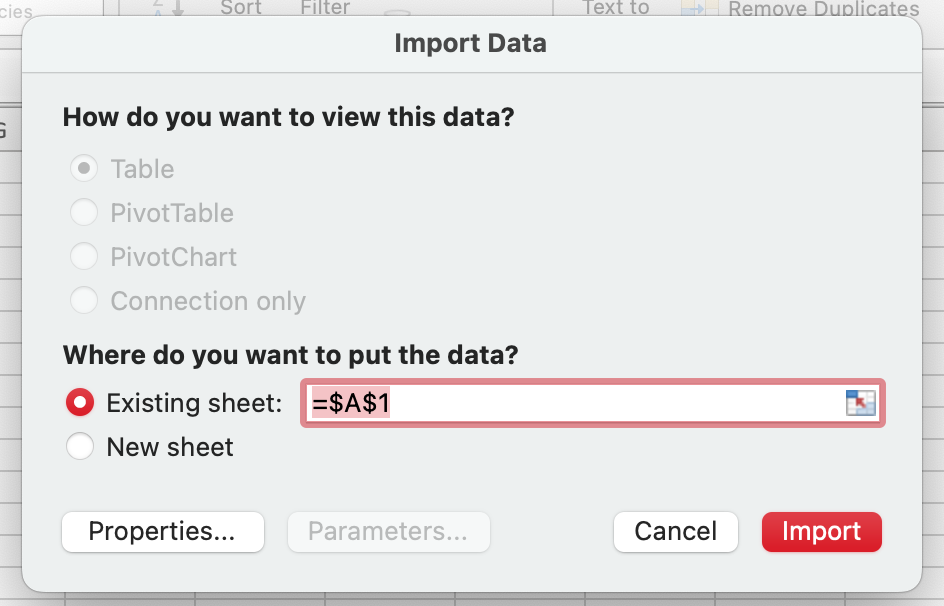Click Filter in the ribbon
The width and height of the screenshot is (944, 606).
[x=325, y=8]
